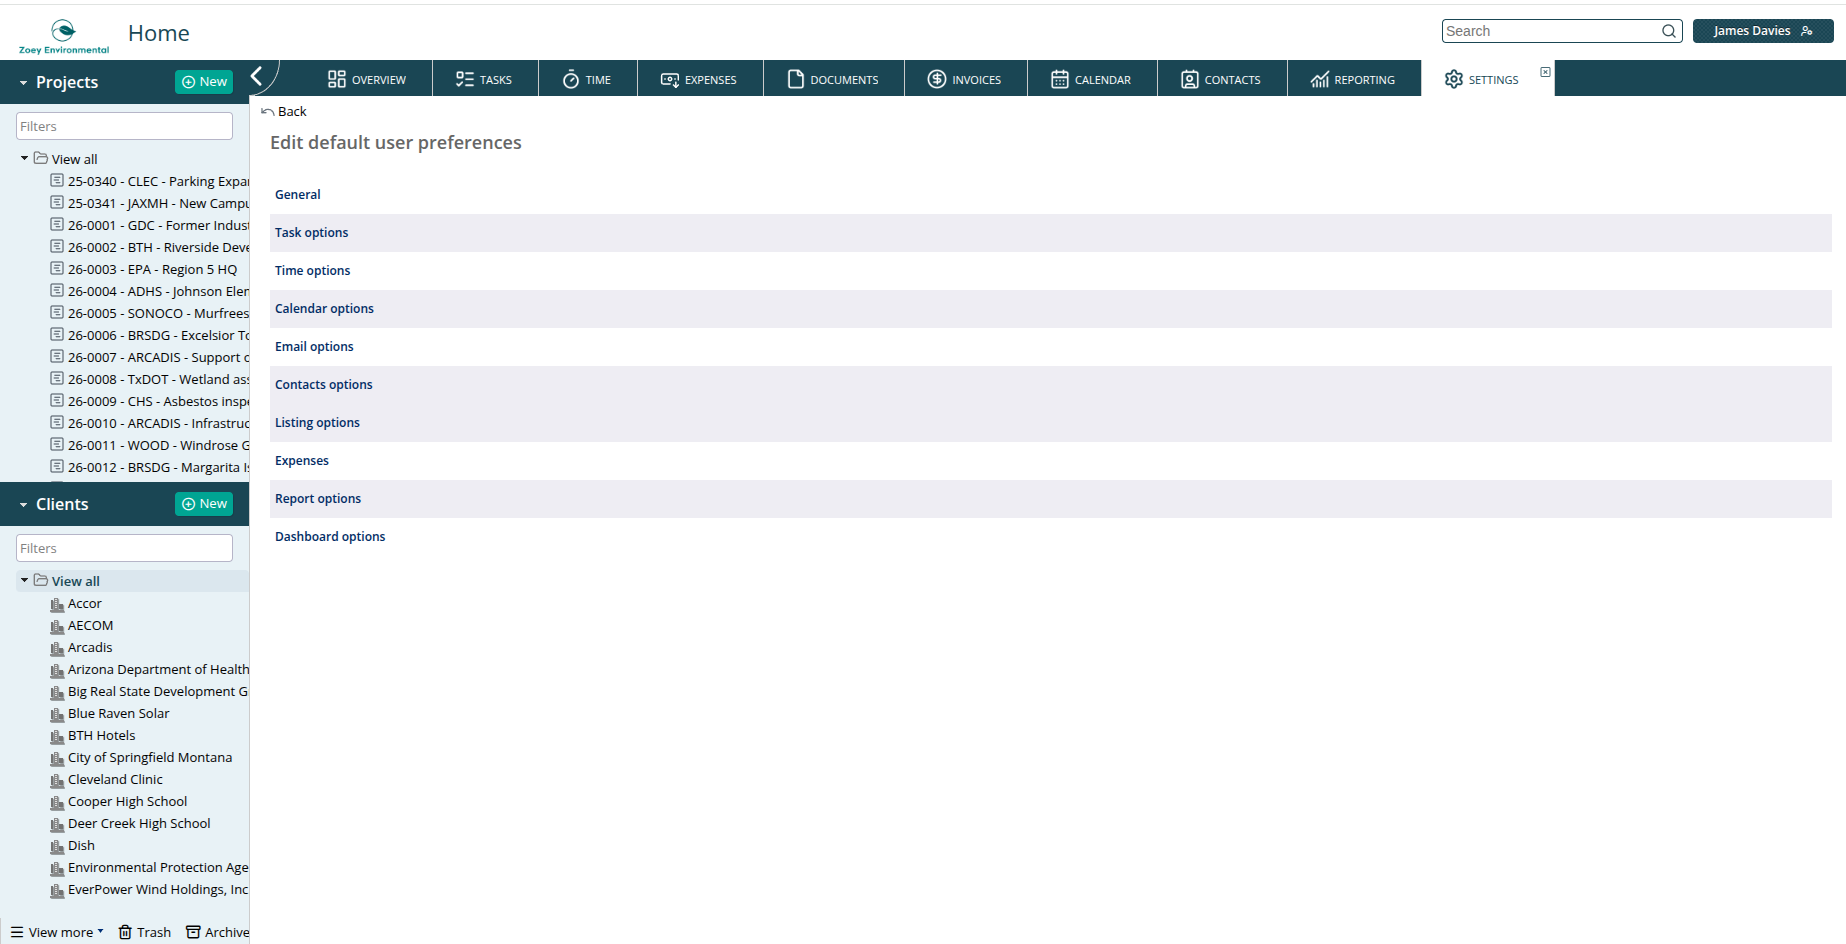The image size is (1846, 944).
Task: Create a New client
Action: coord(204,504)
